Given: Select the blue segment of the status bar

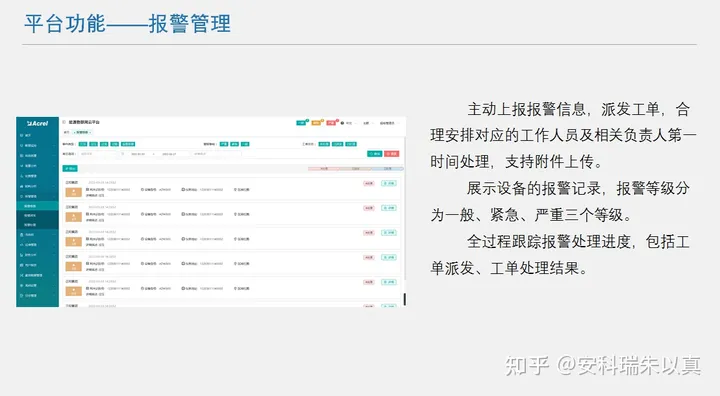Looking at the screenshot, I should 387,169.
